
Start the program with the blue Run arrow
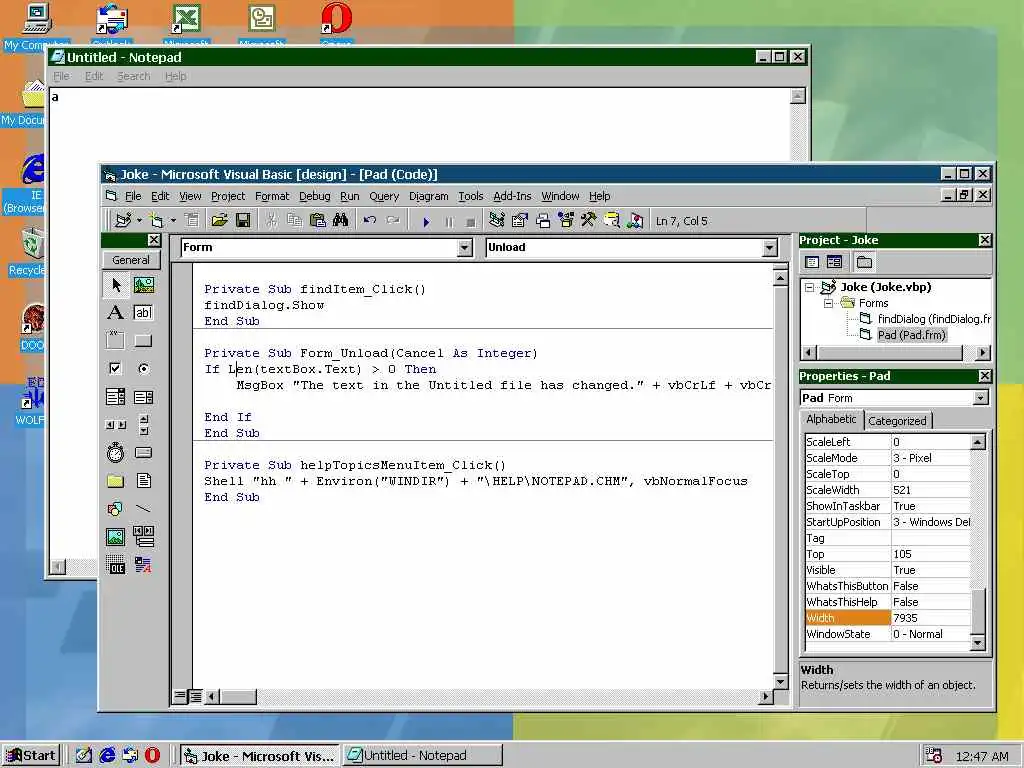tap(426, 221)
